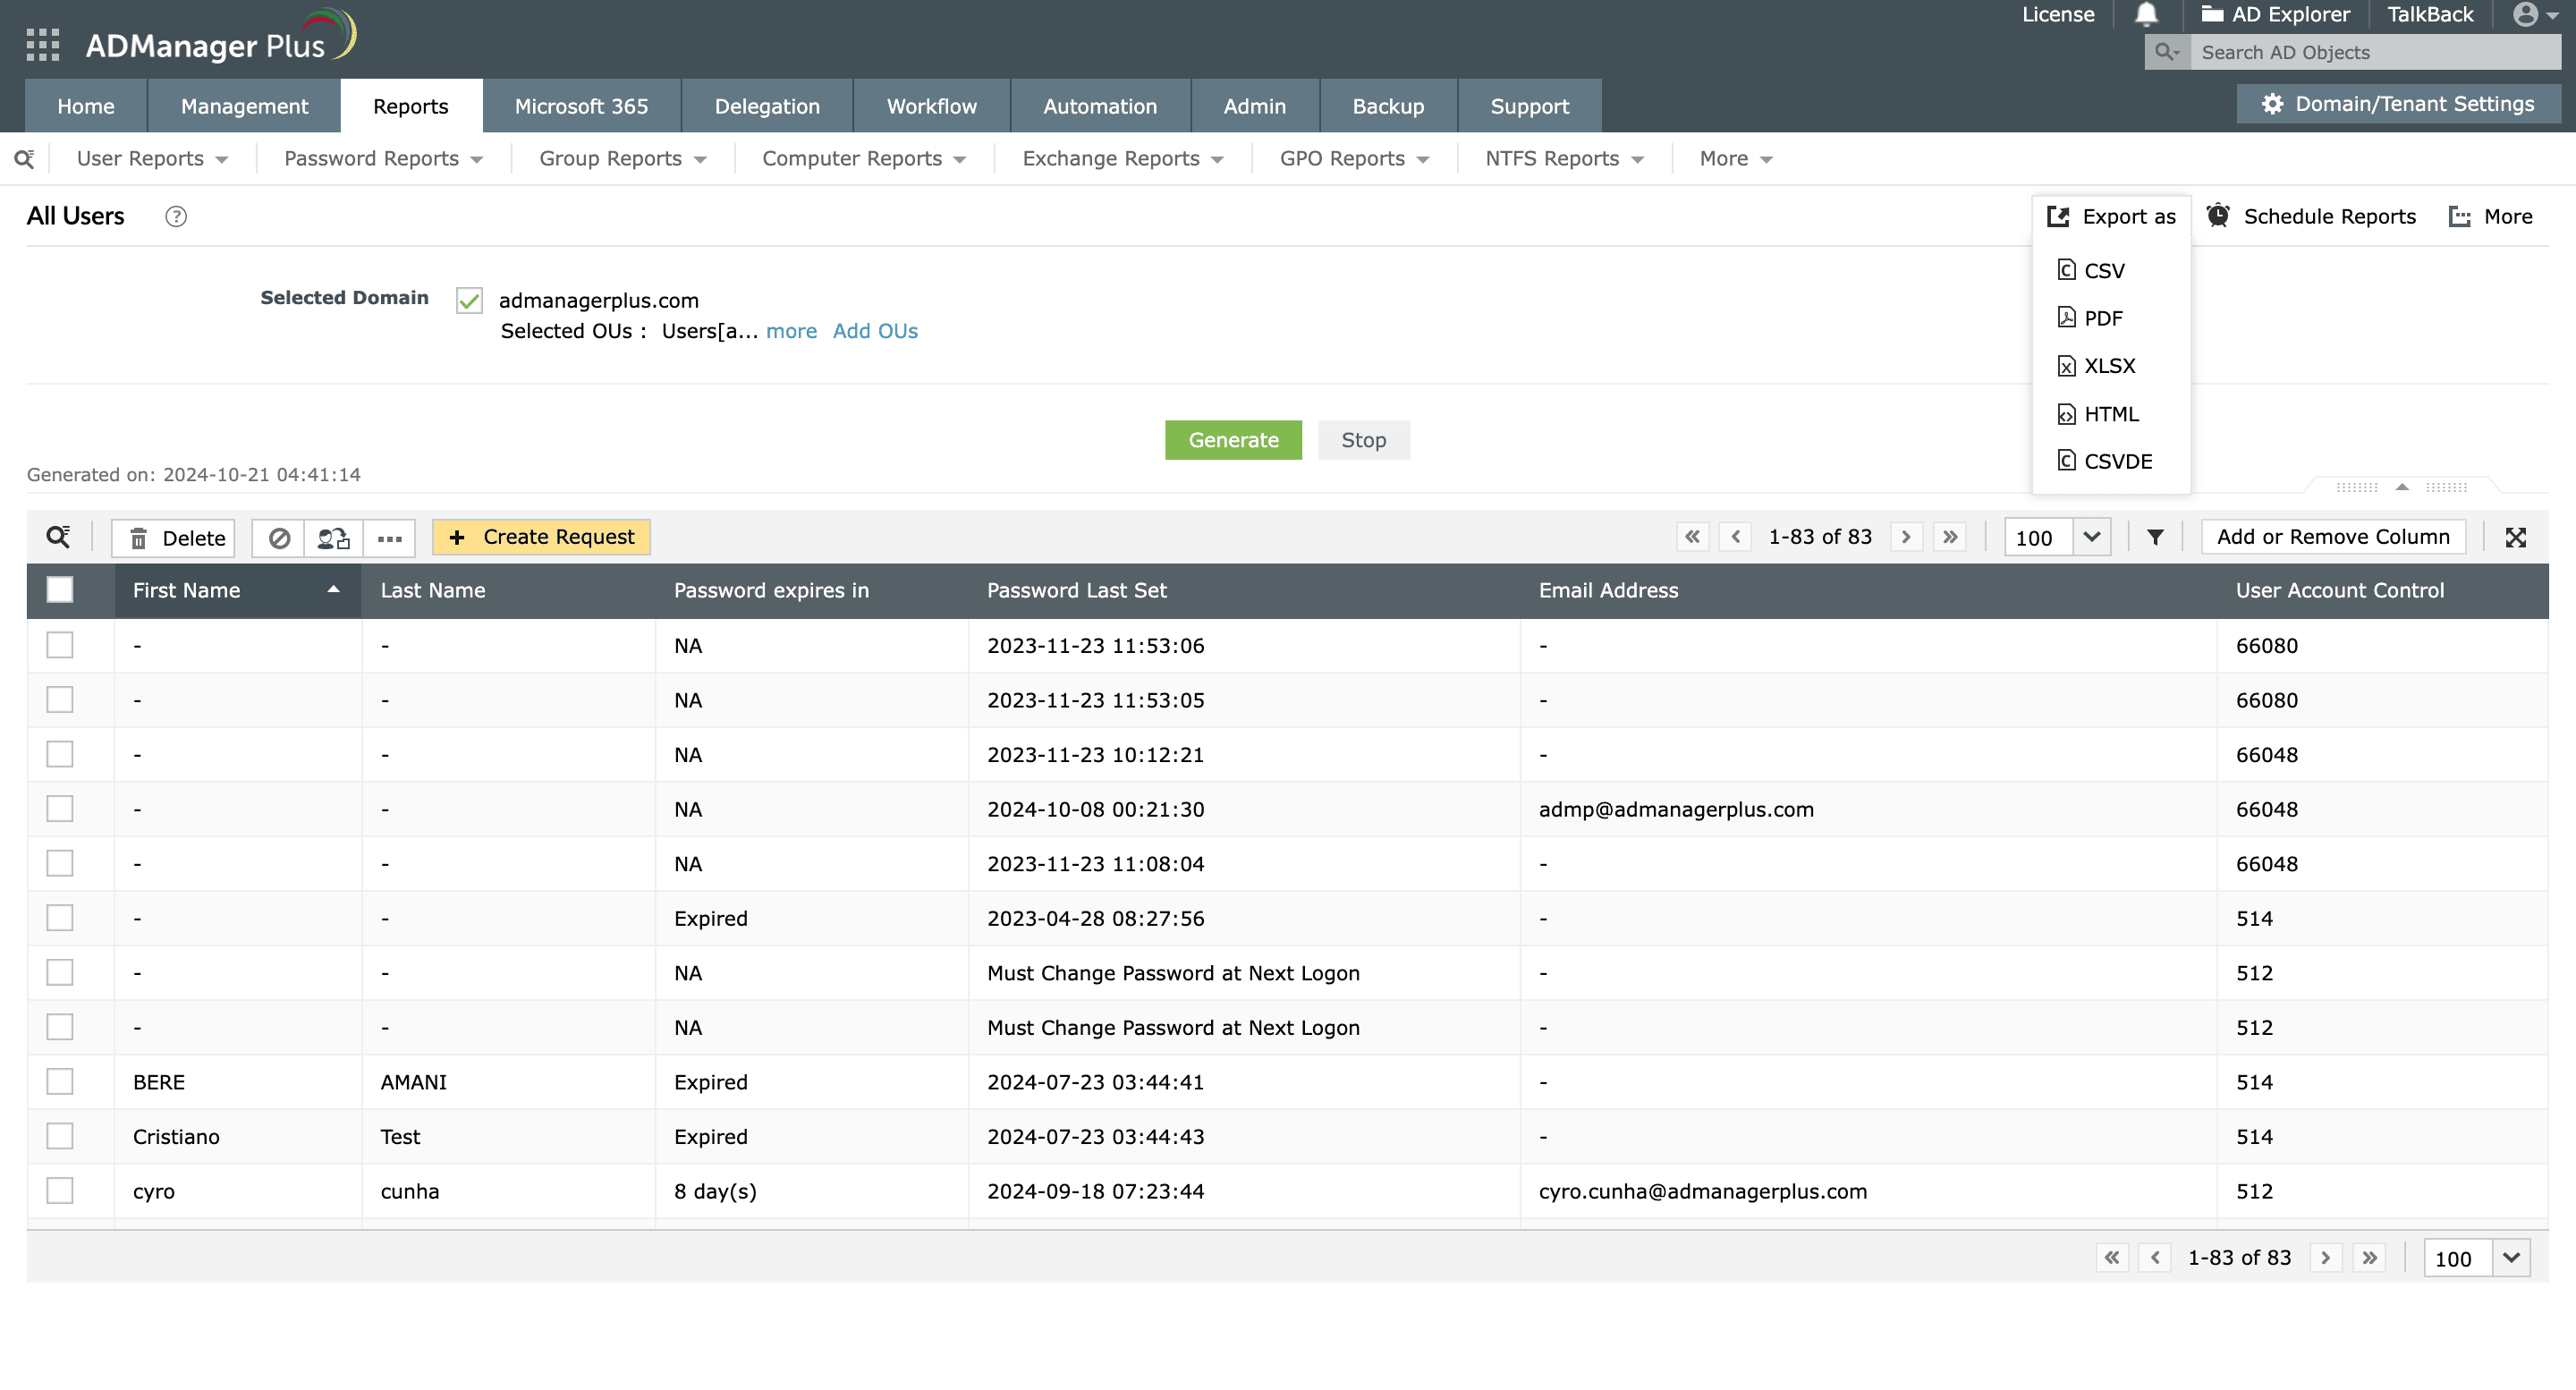Select the checkbox for BERE AMANI row

60,1081
